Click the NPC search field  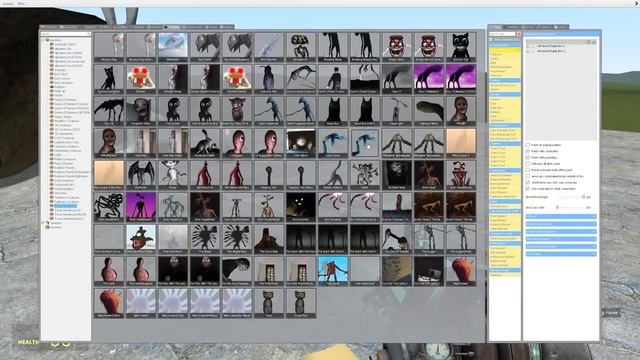point(65,34)
